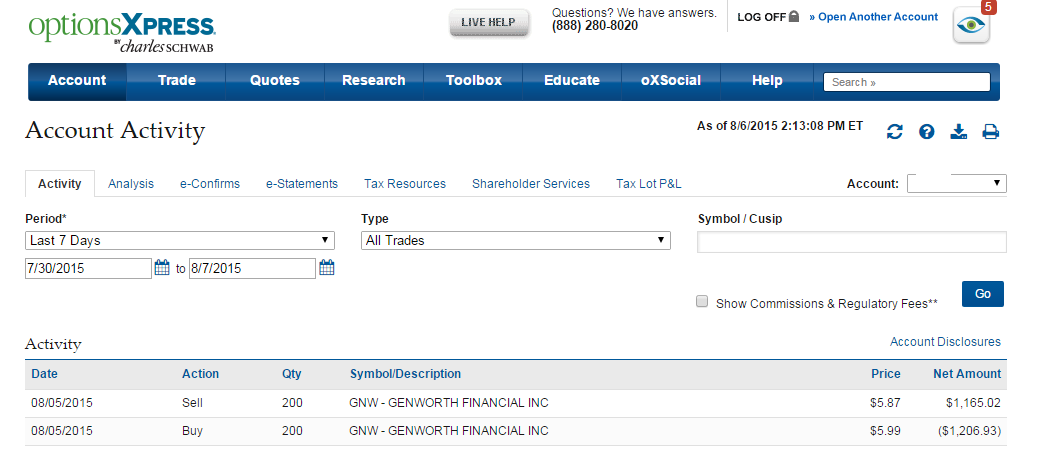Image resolution: width=1042 pixels, height=449 pixels.
Task: Open the Account selector dropdown
Action: coord(956,183)
